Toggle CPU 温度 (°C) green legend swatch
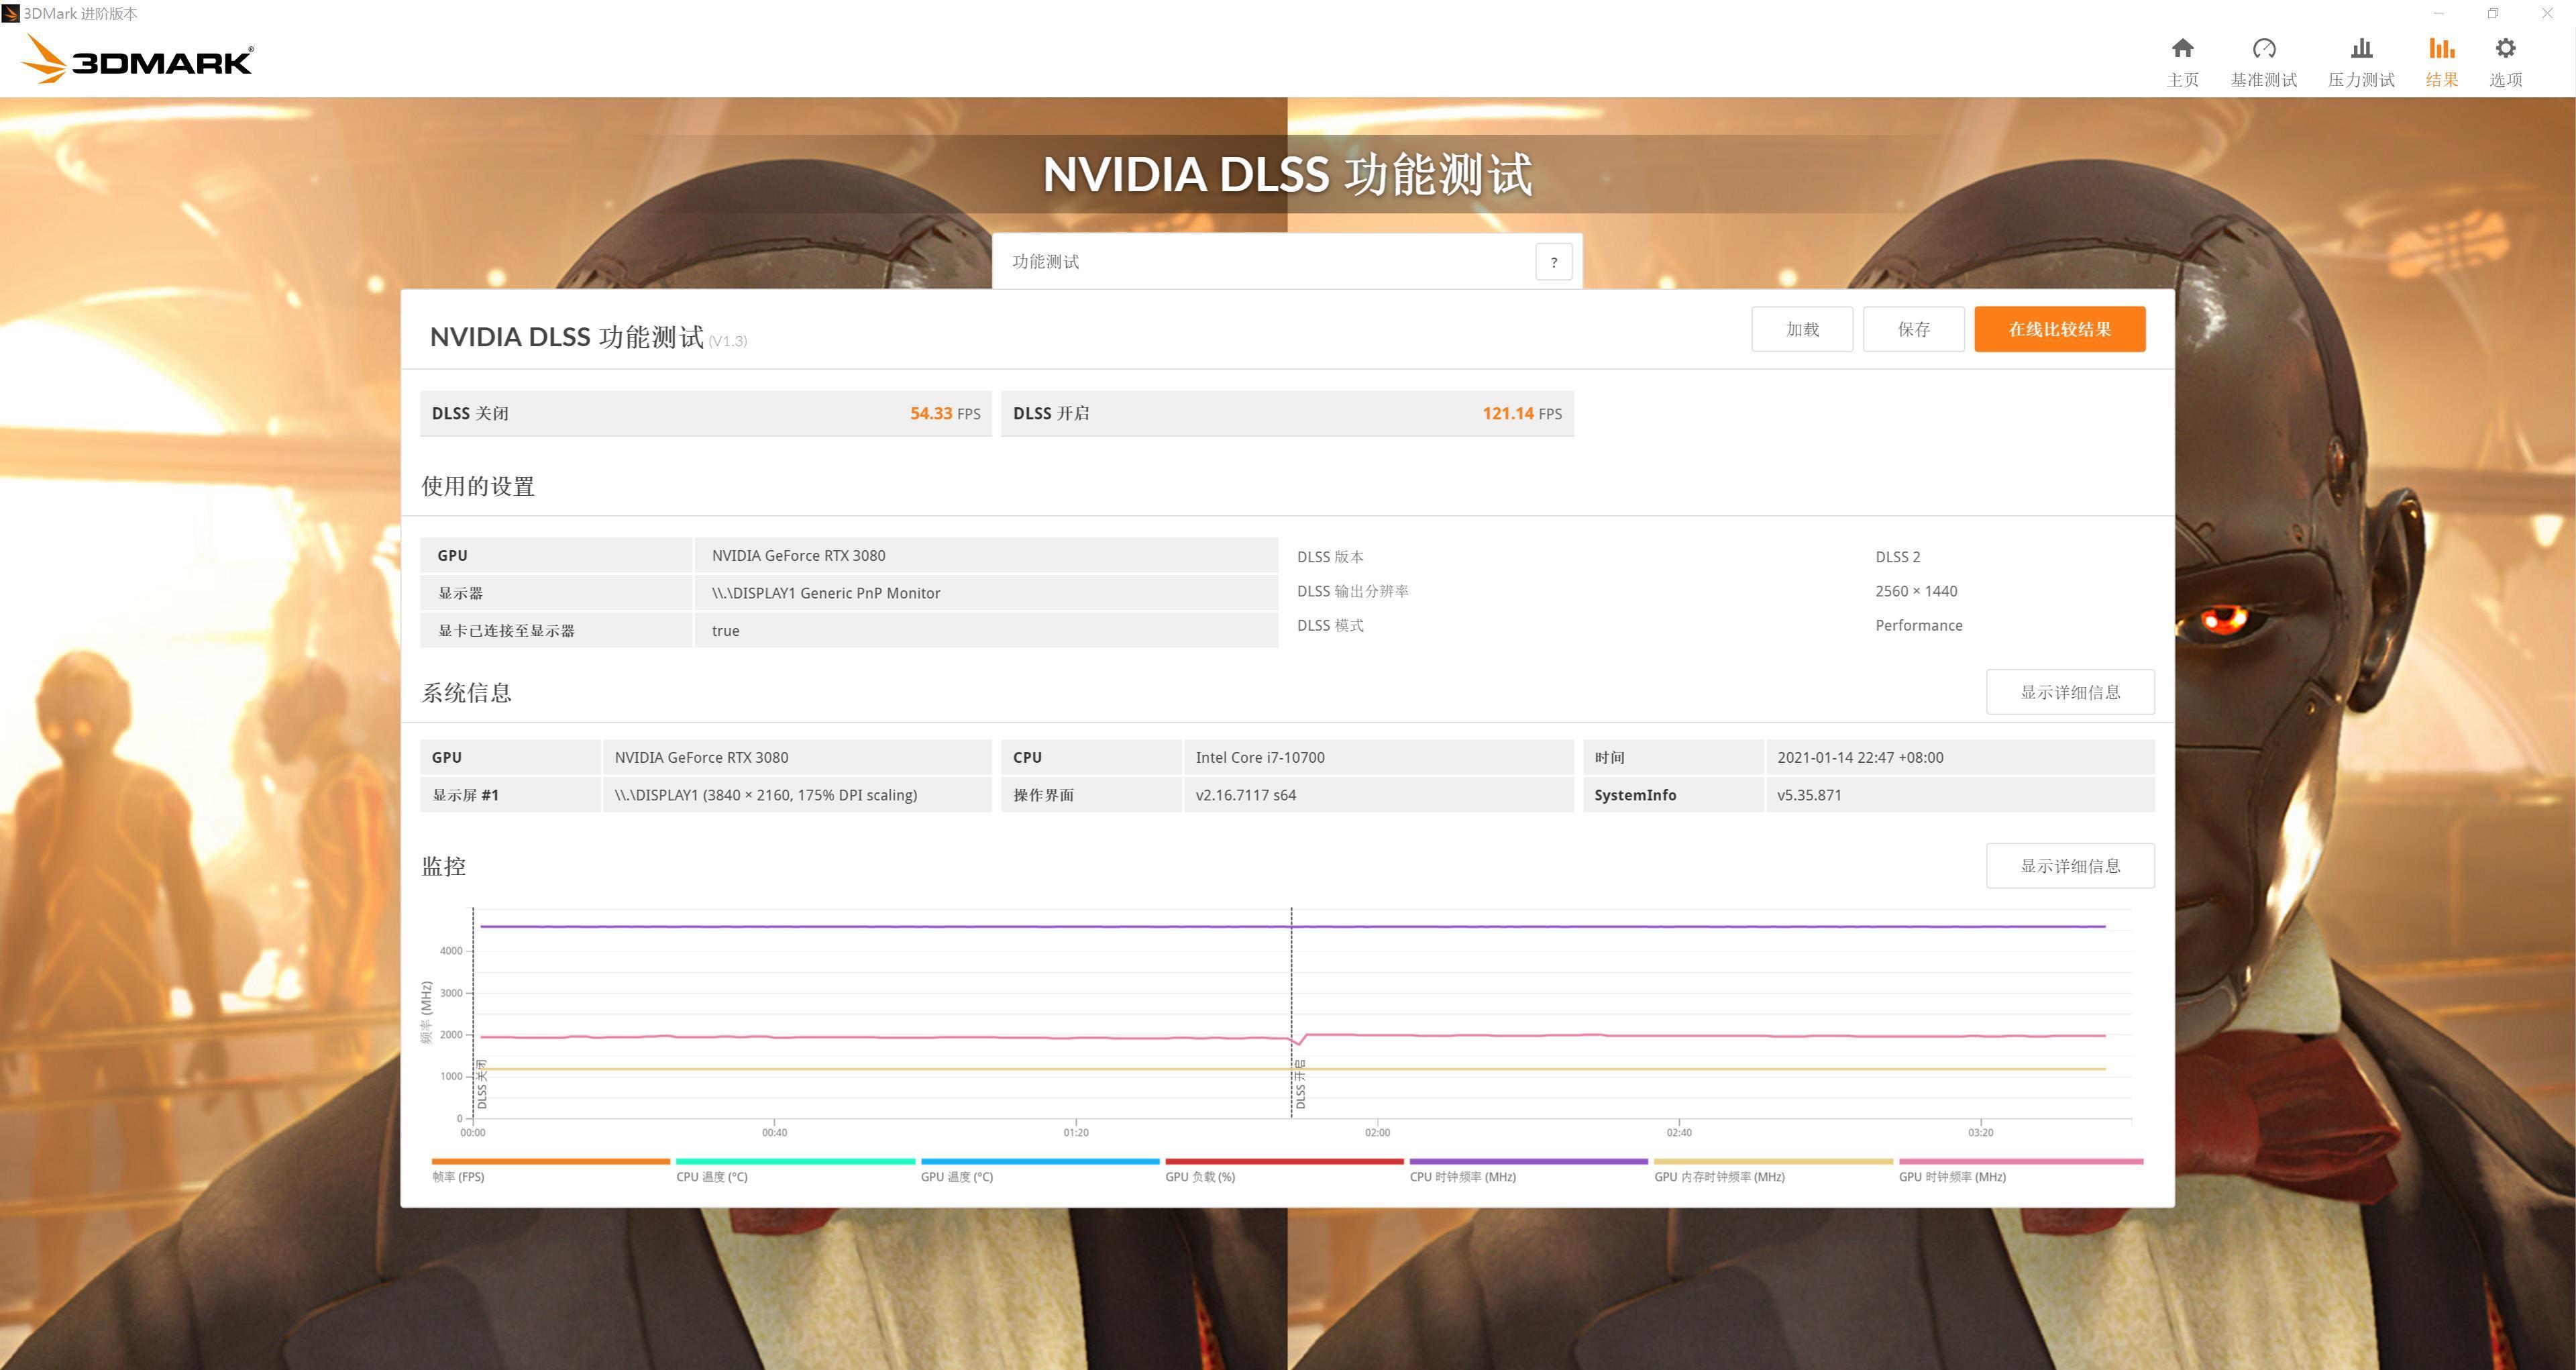Image resolution: width=2576 pixels, height=1370 pixels. click(x=795, y=1161)
